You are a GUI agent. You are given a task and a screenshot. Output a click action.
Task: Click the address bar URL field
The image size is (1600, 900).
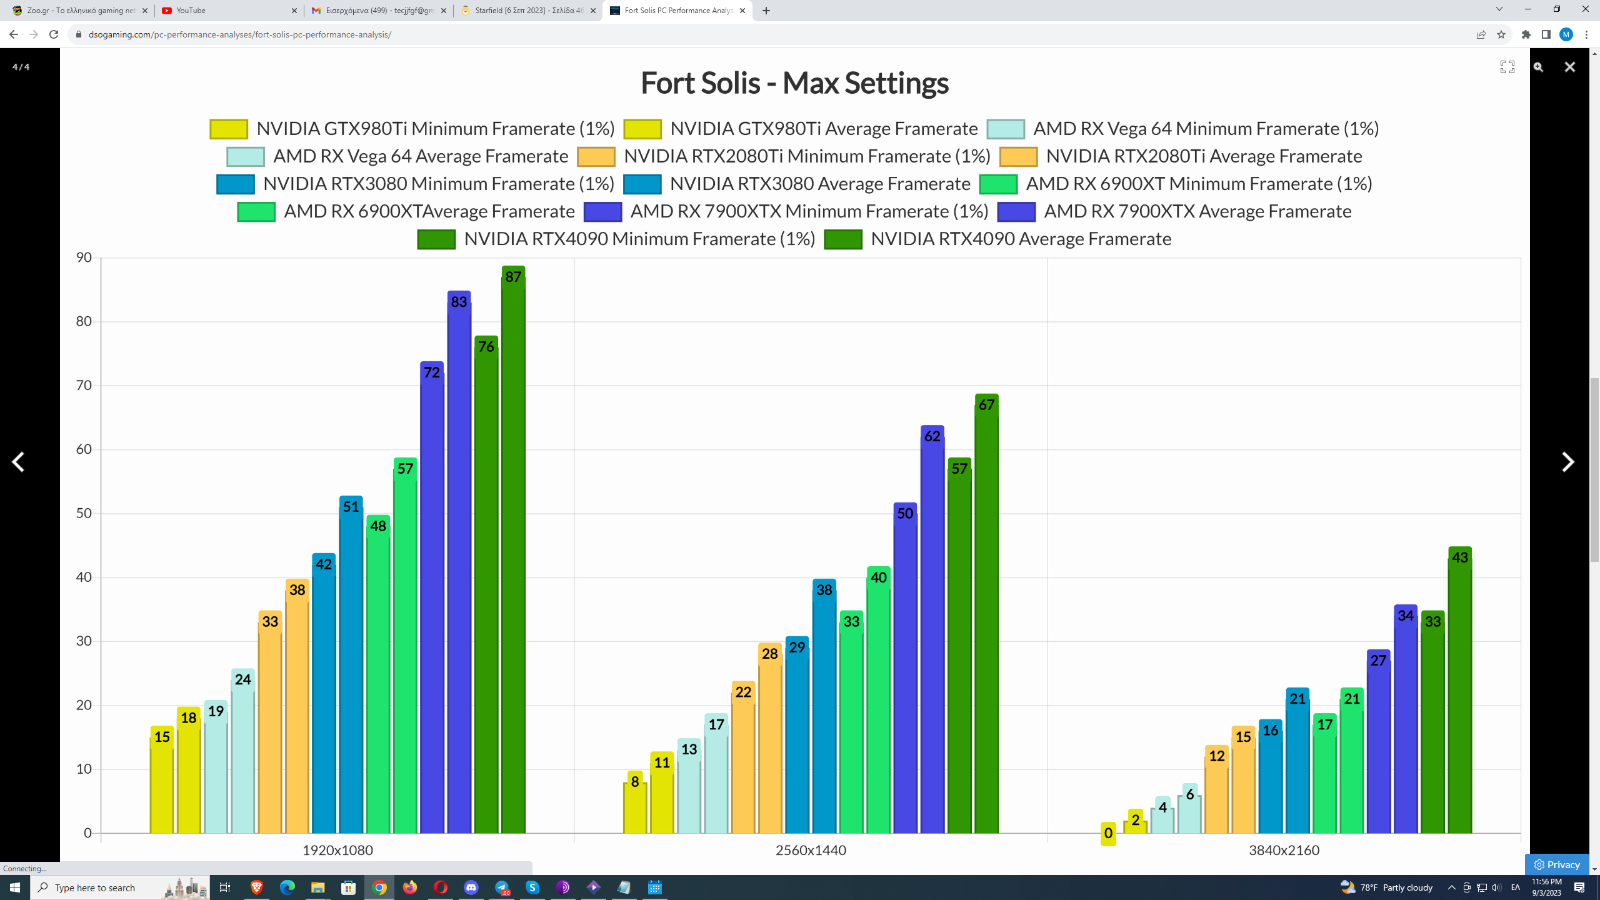(770, 34)
